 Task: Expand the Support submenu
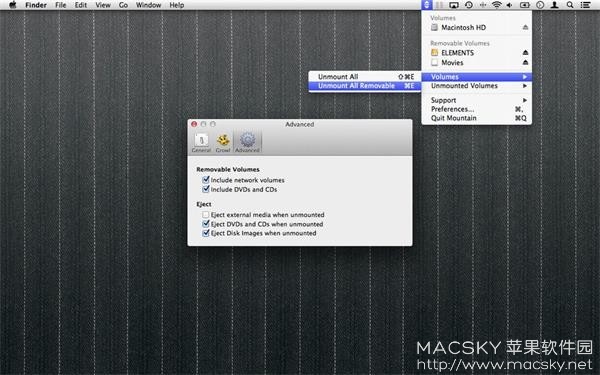tap(476, 100)
